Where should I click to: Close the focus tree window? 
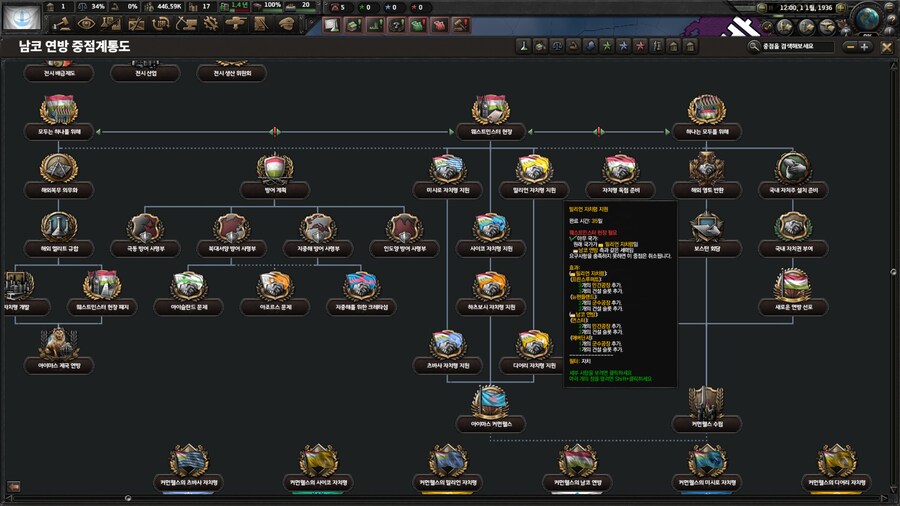point(886,47)
